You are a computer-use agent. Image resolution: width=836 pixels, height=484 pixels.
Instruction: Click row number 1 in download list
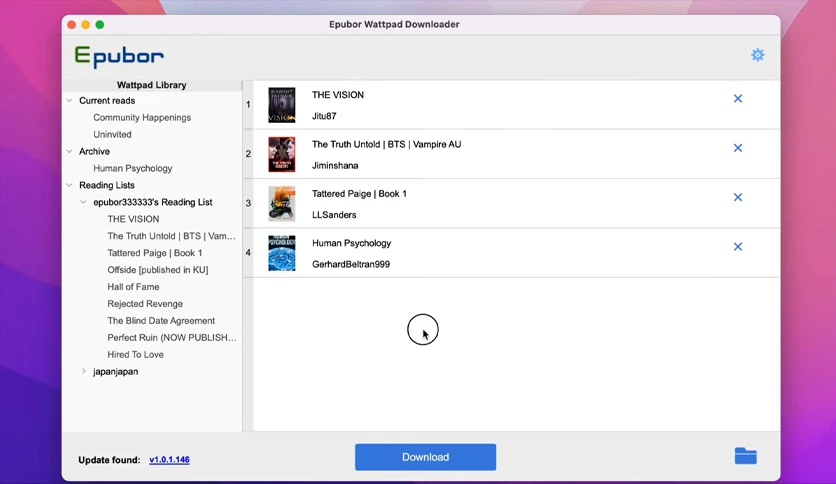[248, 104]
